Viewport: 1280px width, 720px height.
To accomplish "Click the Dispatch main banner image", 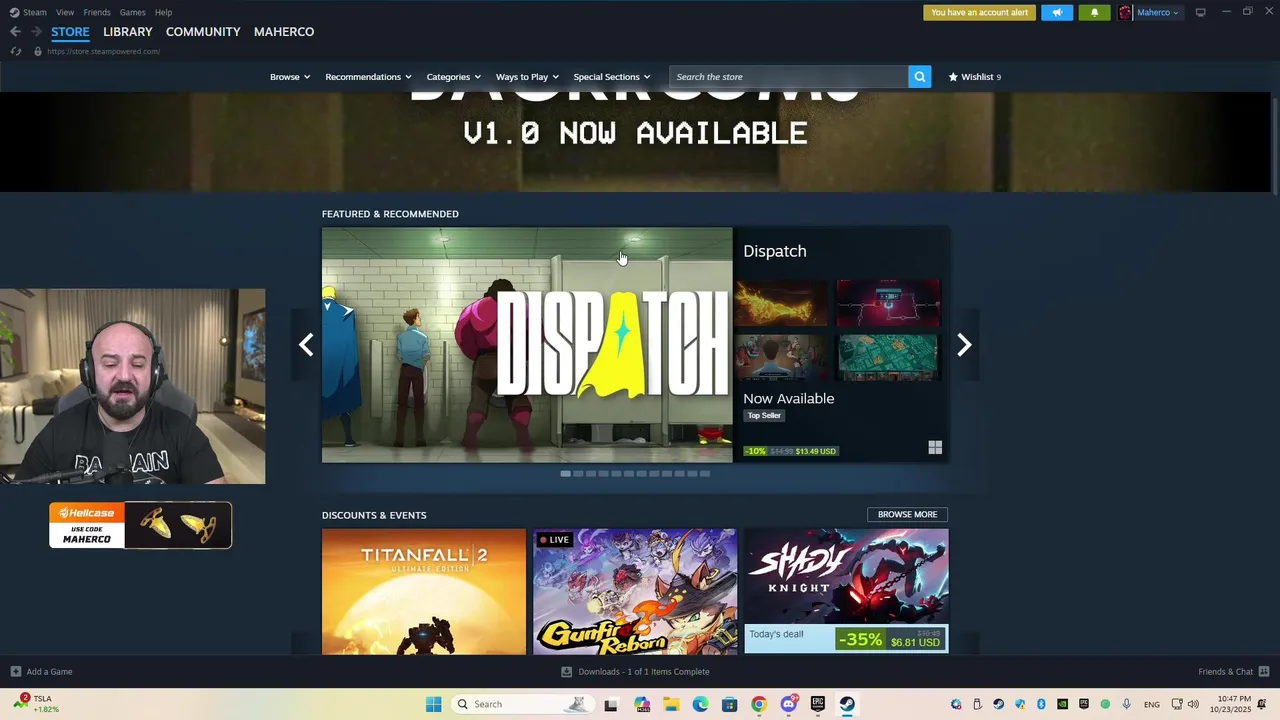I will [x=527, y=345].
